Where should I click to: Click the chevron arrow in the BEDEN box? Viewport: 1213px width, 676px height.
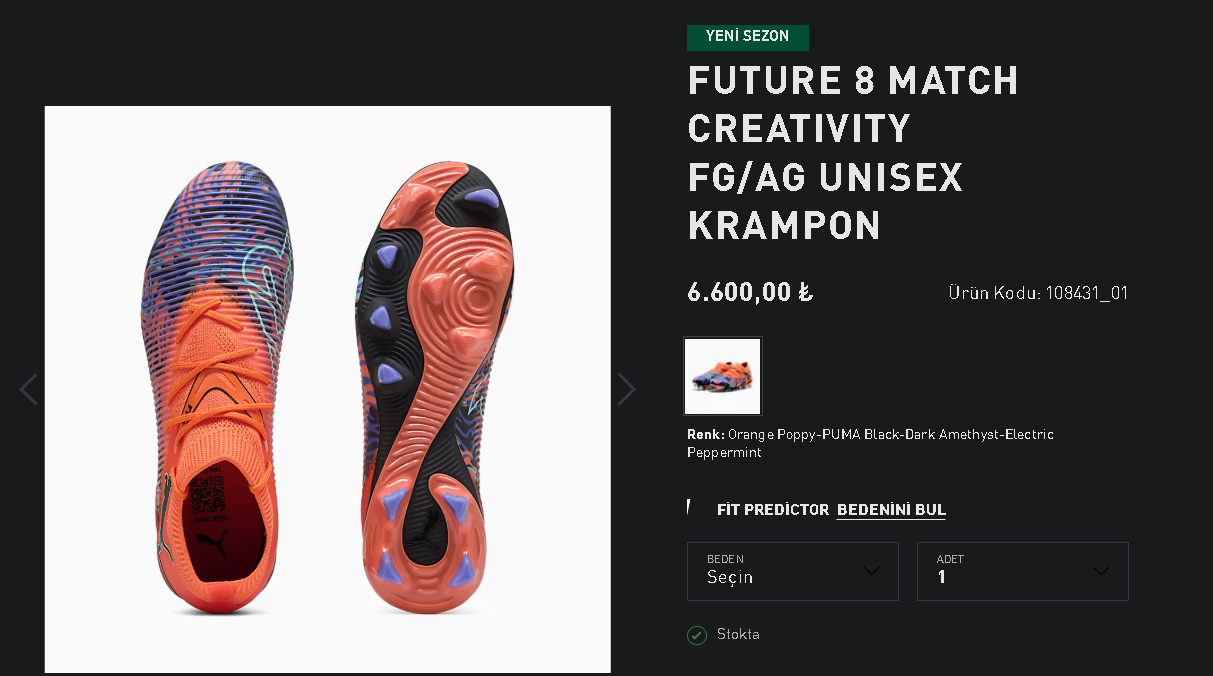[871, 571]
